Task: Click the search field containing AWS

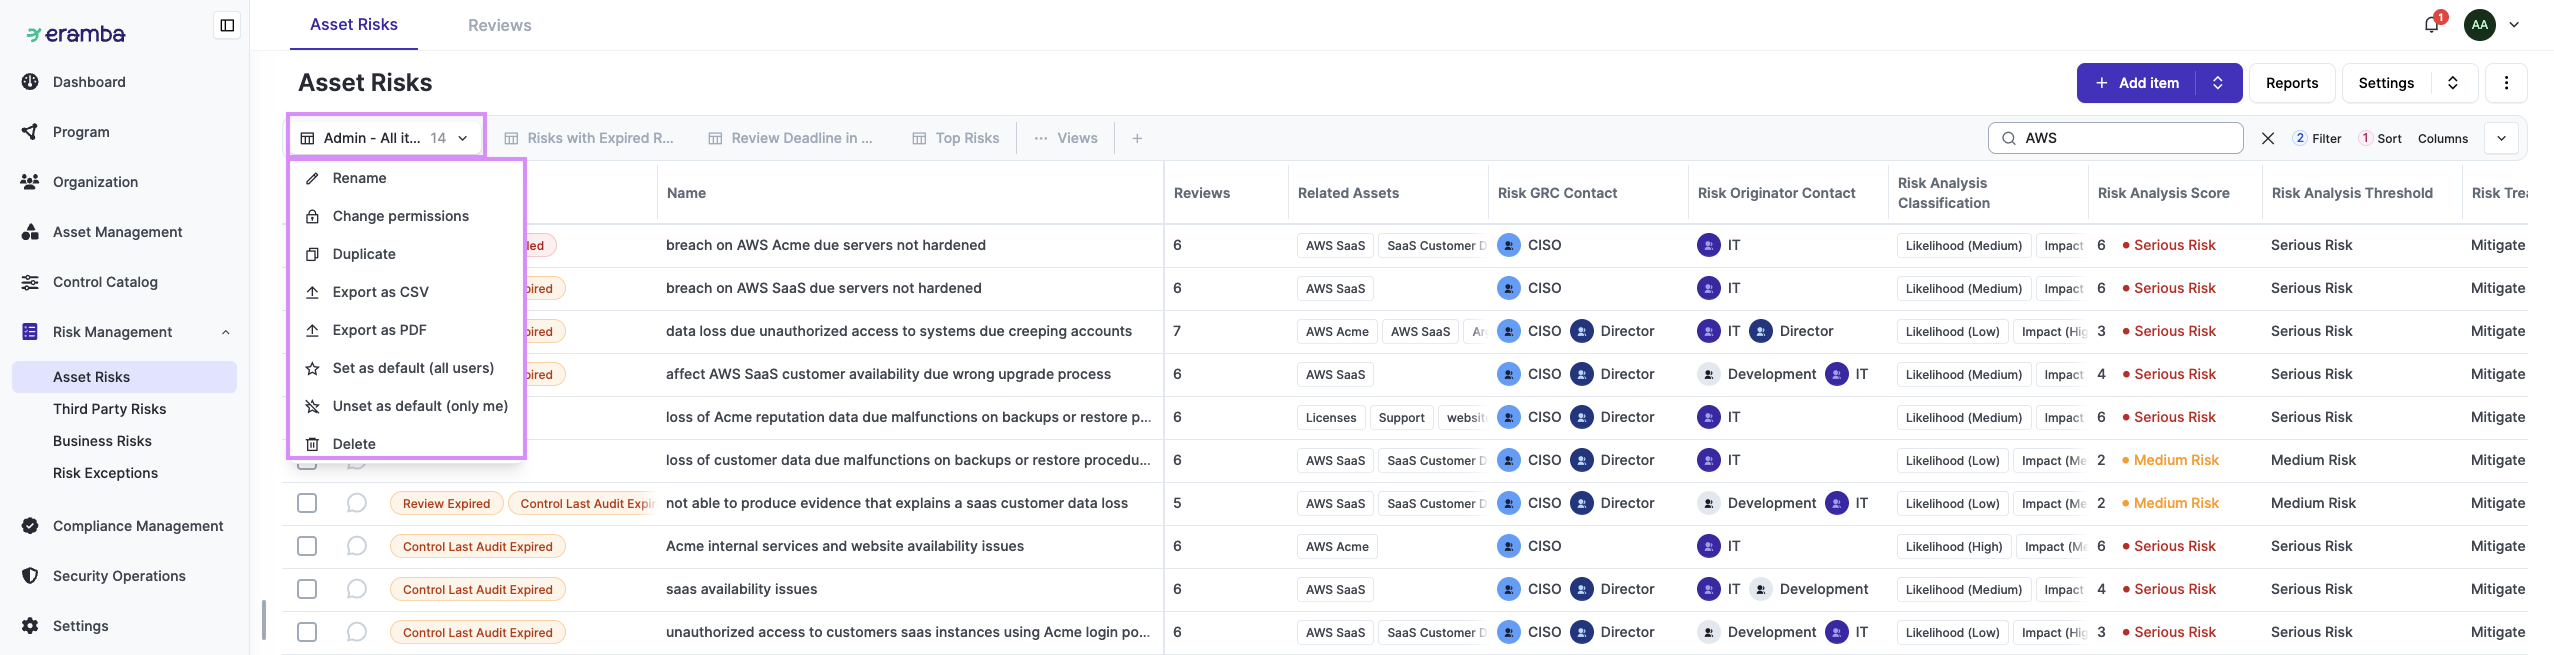Action: pyautogui.click(x=2125, y=138)
